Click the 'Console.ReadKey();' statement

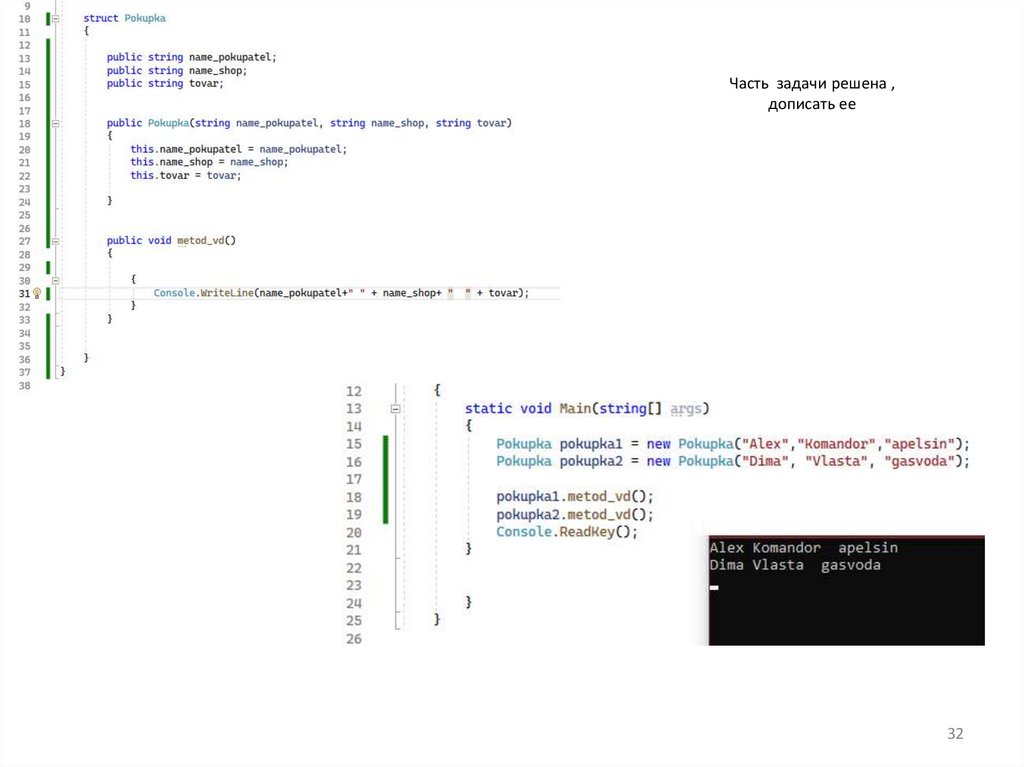click(x=567, y=532)
